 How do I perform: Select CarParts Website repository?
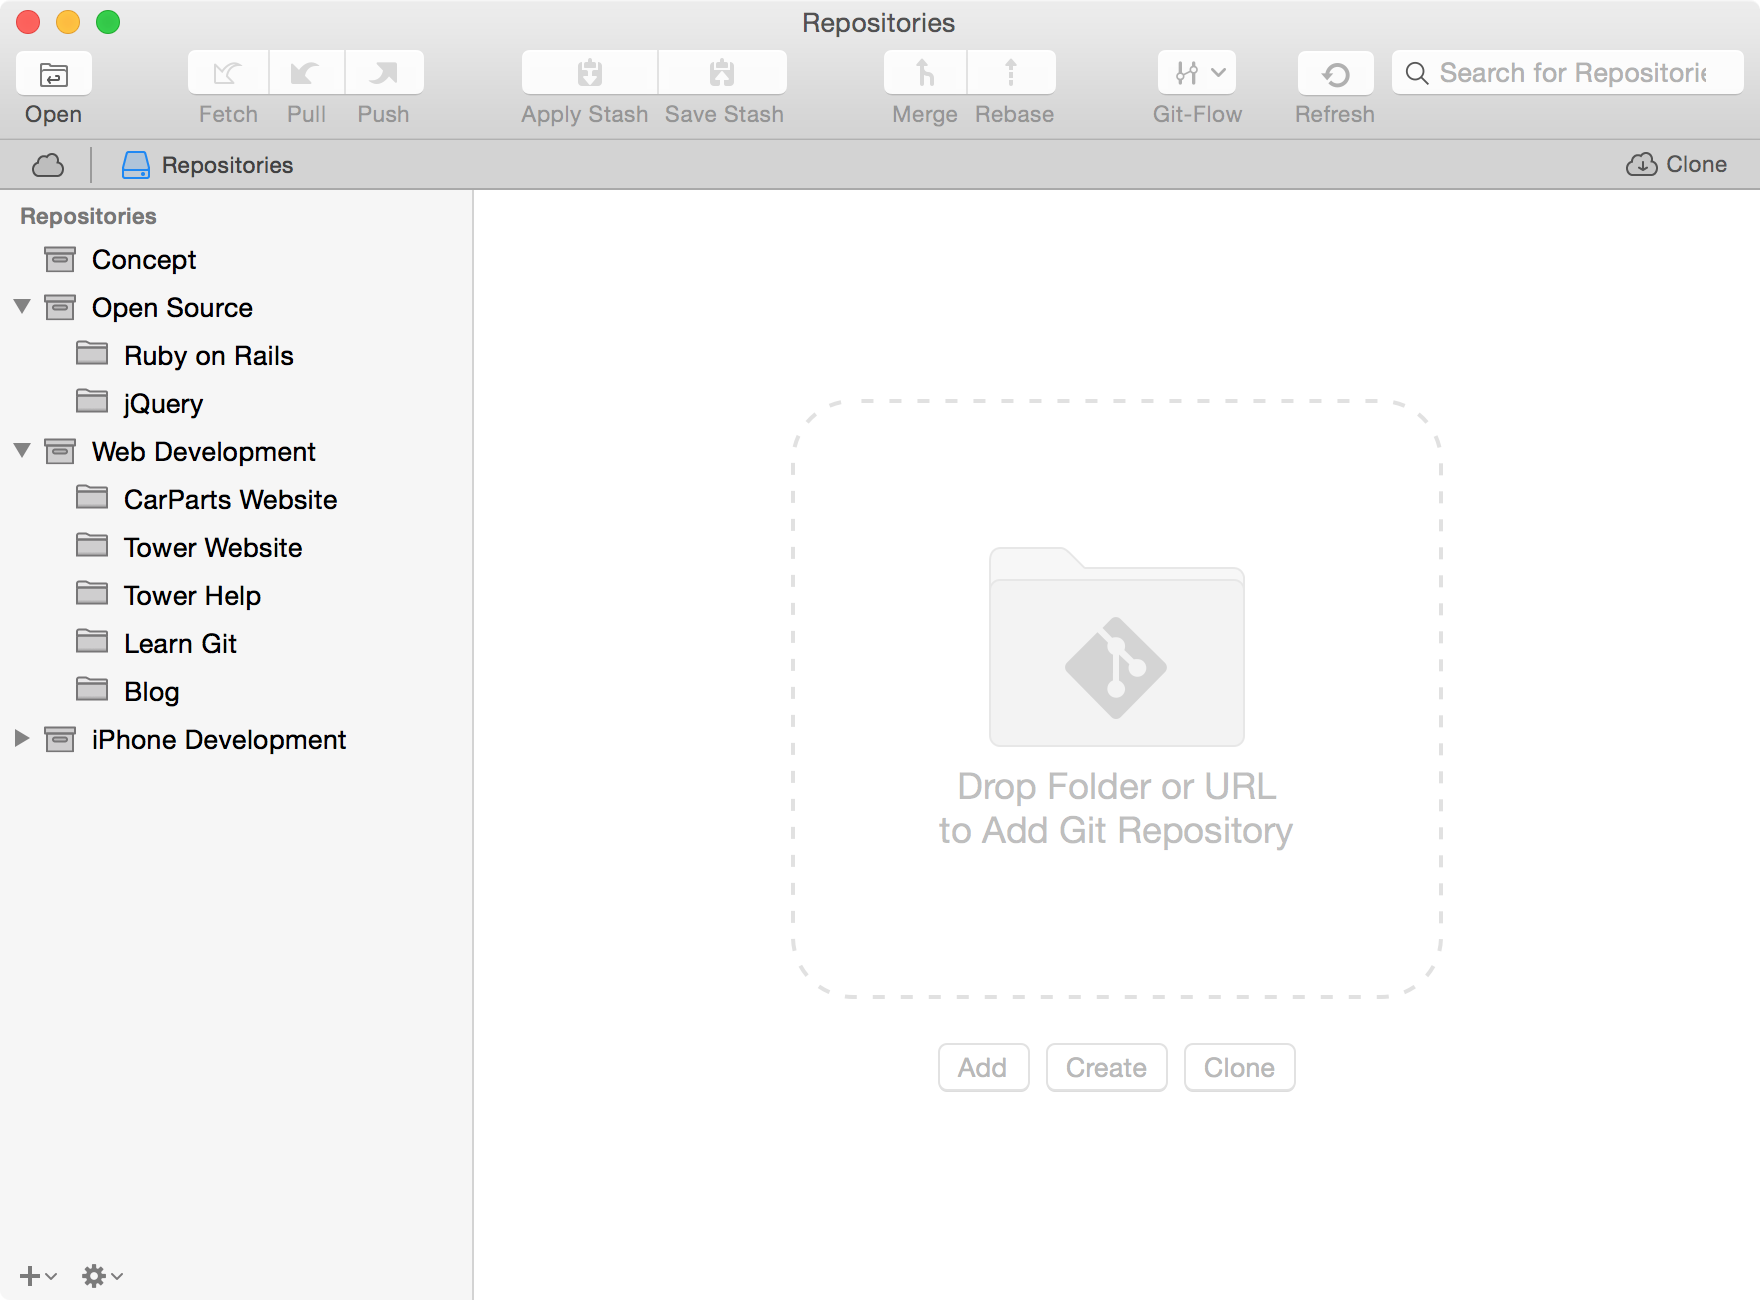point(236,500)
